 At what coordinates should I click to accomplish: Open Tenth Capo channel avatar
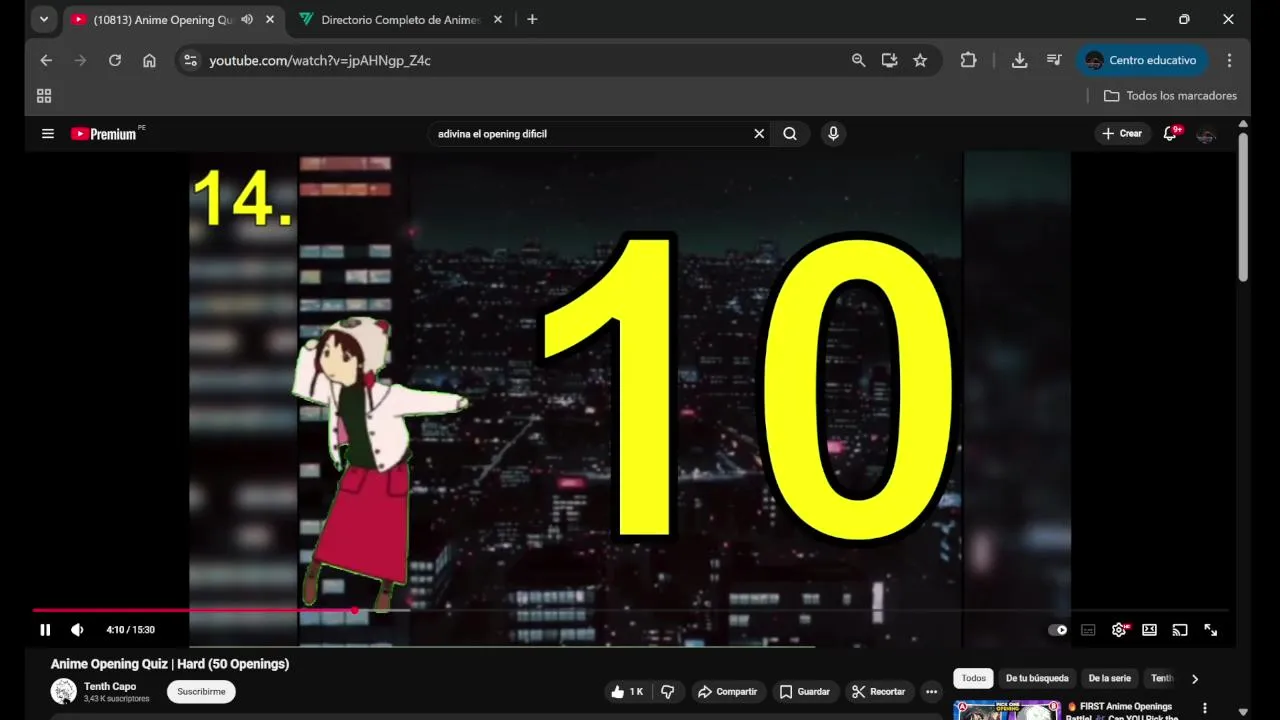point(64,691)
